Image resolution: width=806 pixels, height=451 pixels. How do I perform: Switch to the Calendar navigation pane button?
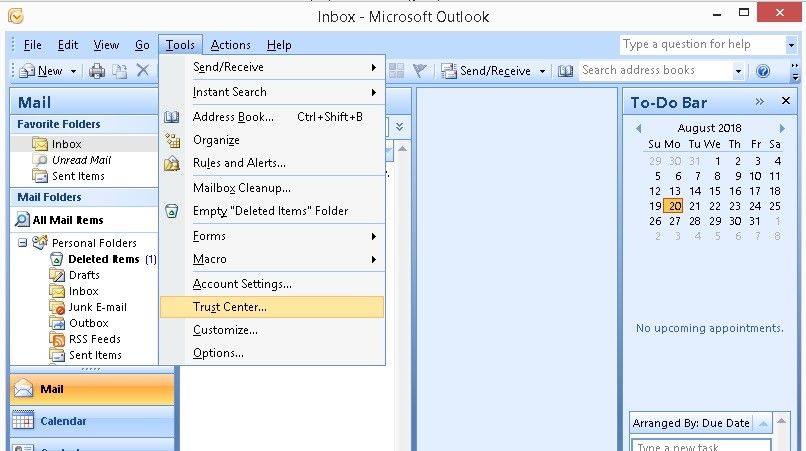pyautogui.click(x=92, y=421)
